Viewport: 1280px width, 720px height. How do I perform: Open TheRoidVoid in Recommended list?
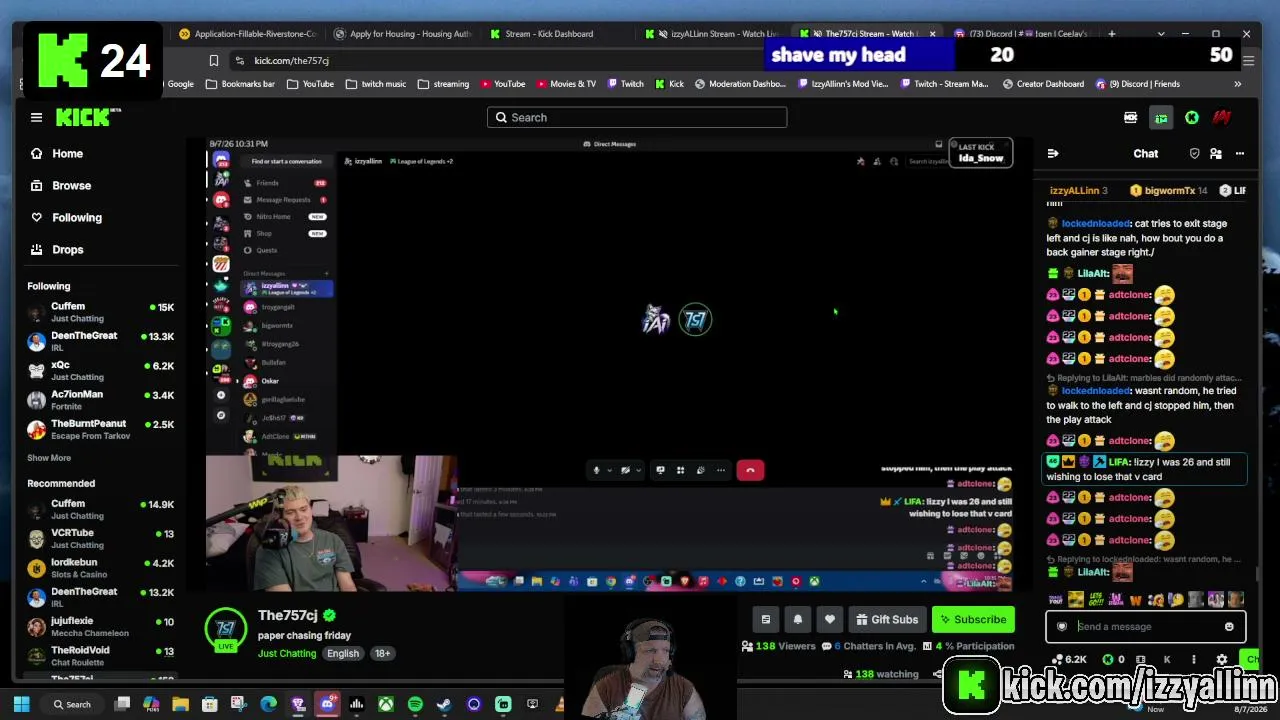pyautogui.click(x=100, y=656)
